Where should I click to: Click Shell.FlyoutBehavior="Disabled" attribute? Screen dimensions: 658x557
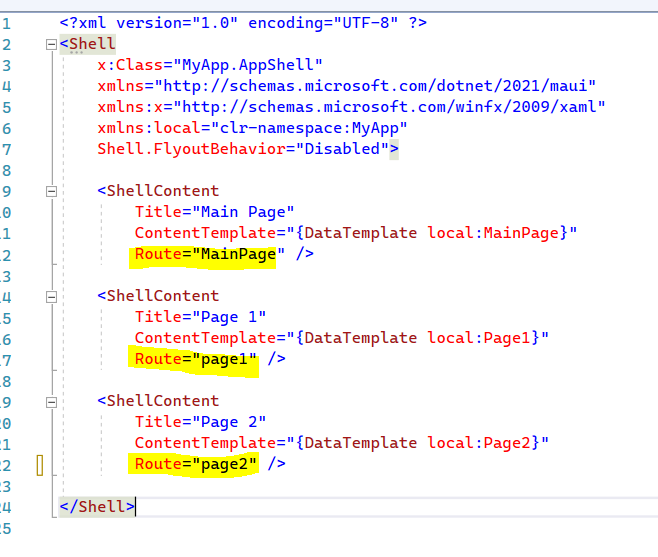[243, 149]
